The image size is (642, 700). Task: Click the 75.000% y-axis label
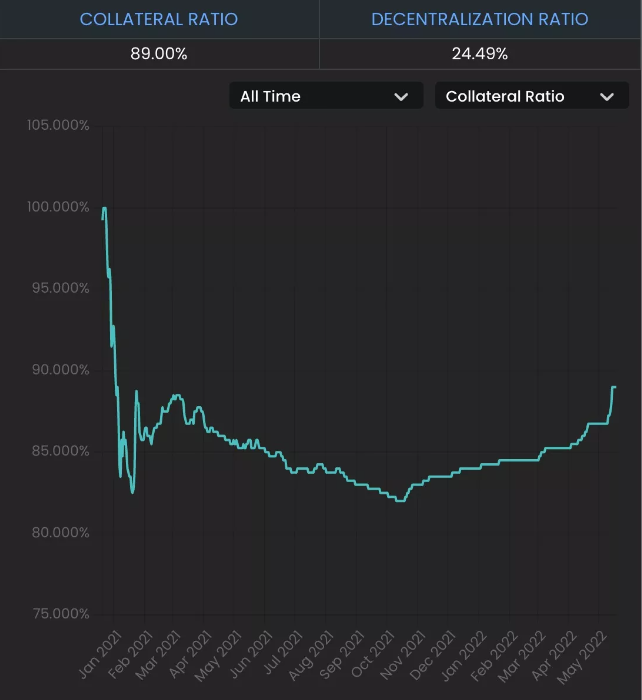tap(61, 613)
